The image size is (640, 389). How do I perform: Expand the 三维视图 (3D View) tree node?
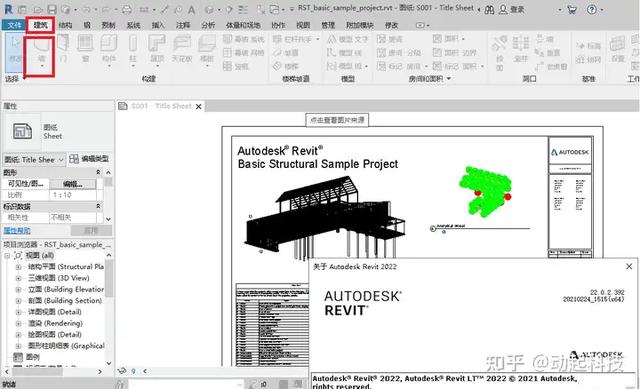click(x=18, y=278)
